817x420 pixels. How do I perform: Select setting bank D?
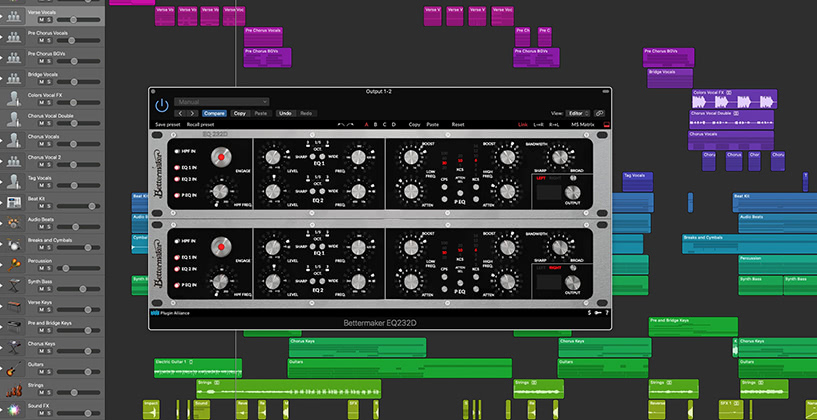coord(393,125)
